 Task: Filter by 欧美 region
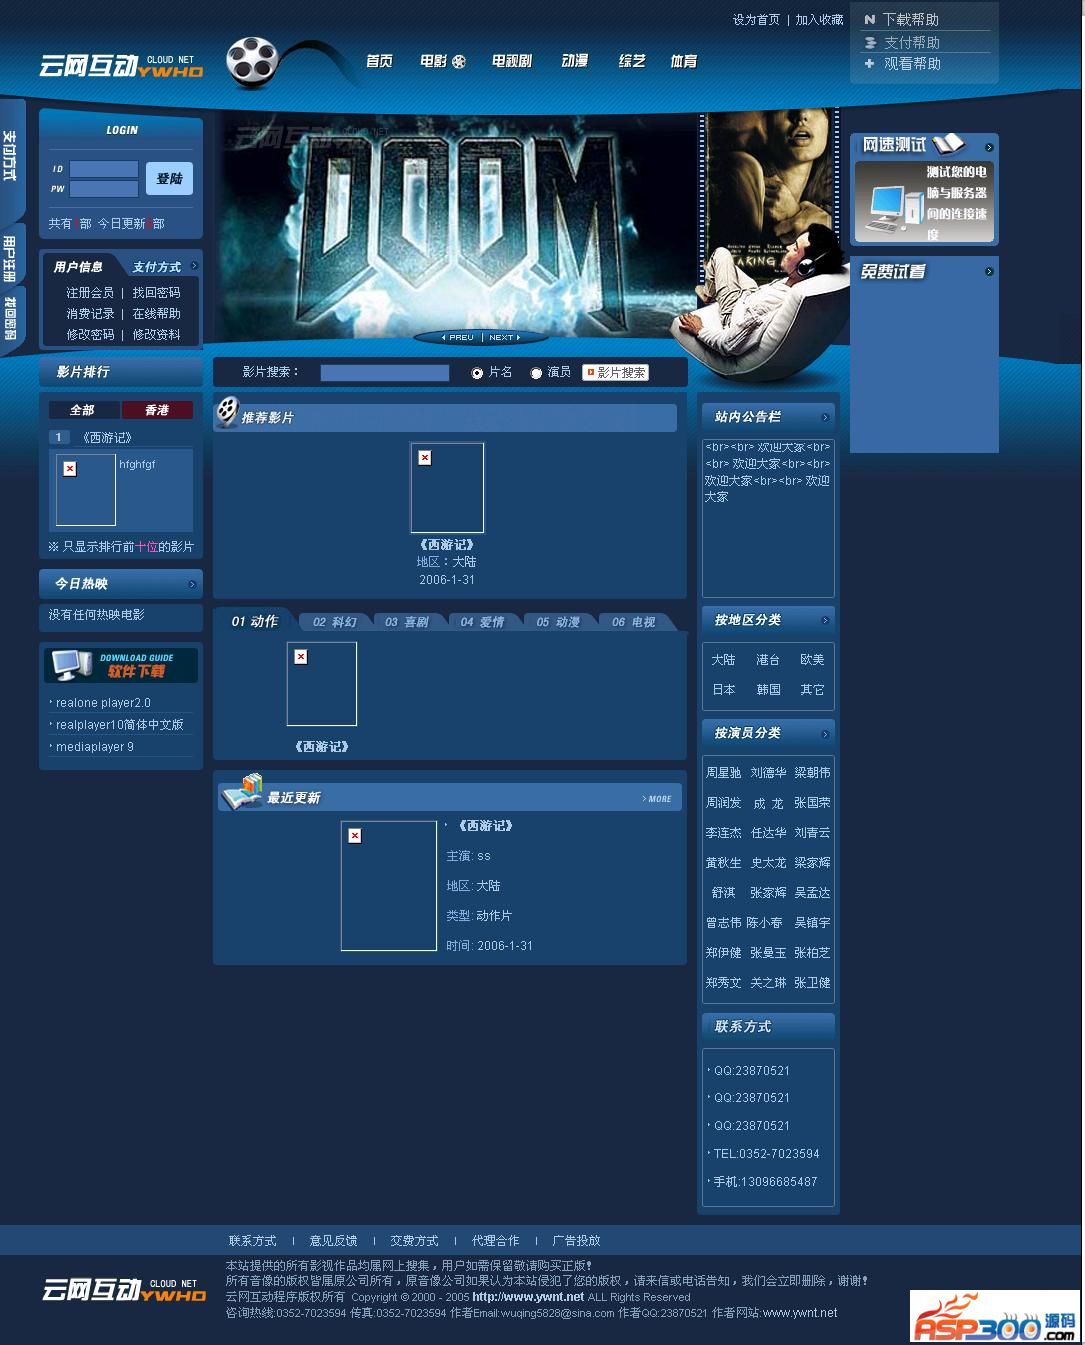(812, 660)
